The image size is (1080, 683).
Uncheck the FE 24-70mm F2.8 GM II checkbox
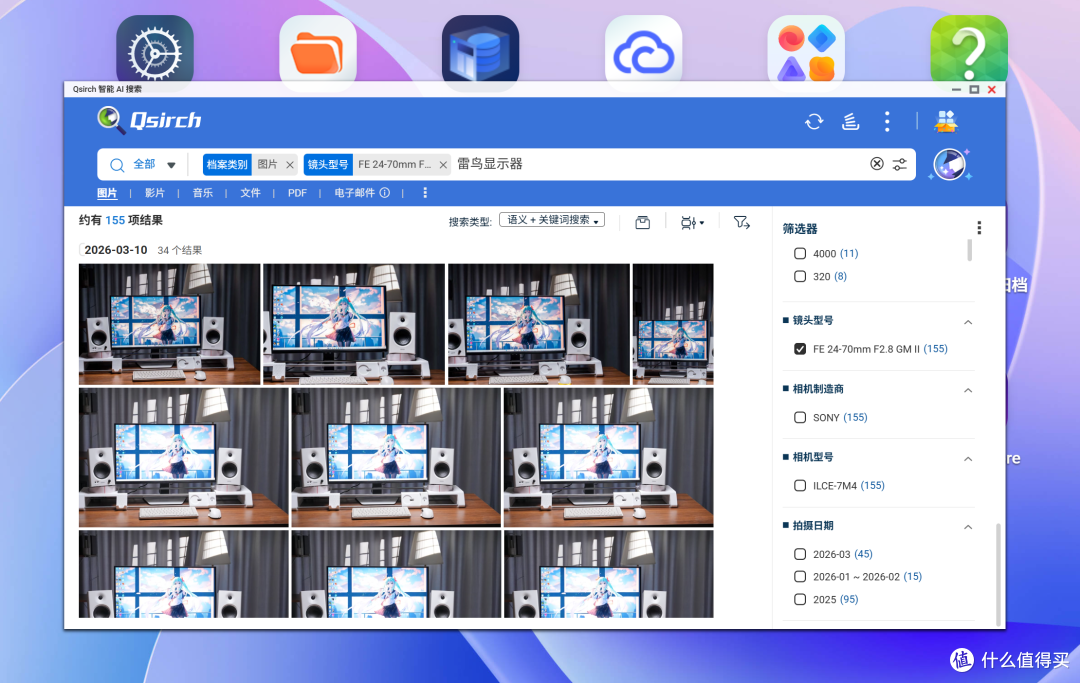[x=800, y=349]
